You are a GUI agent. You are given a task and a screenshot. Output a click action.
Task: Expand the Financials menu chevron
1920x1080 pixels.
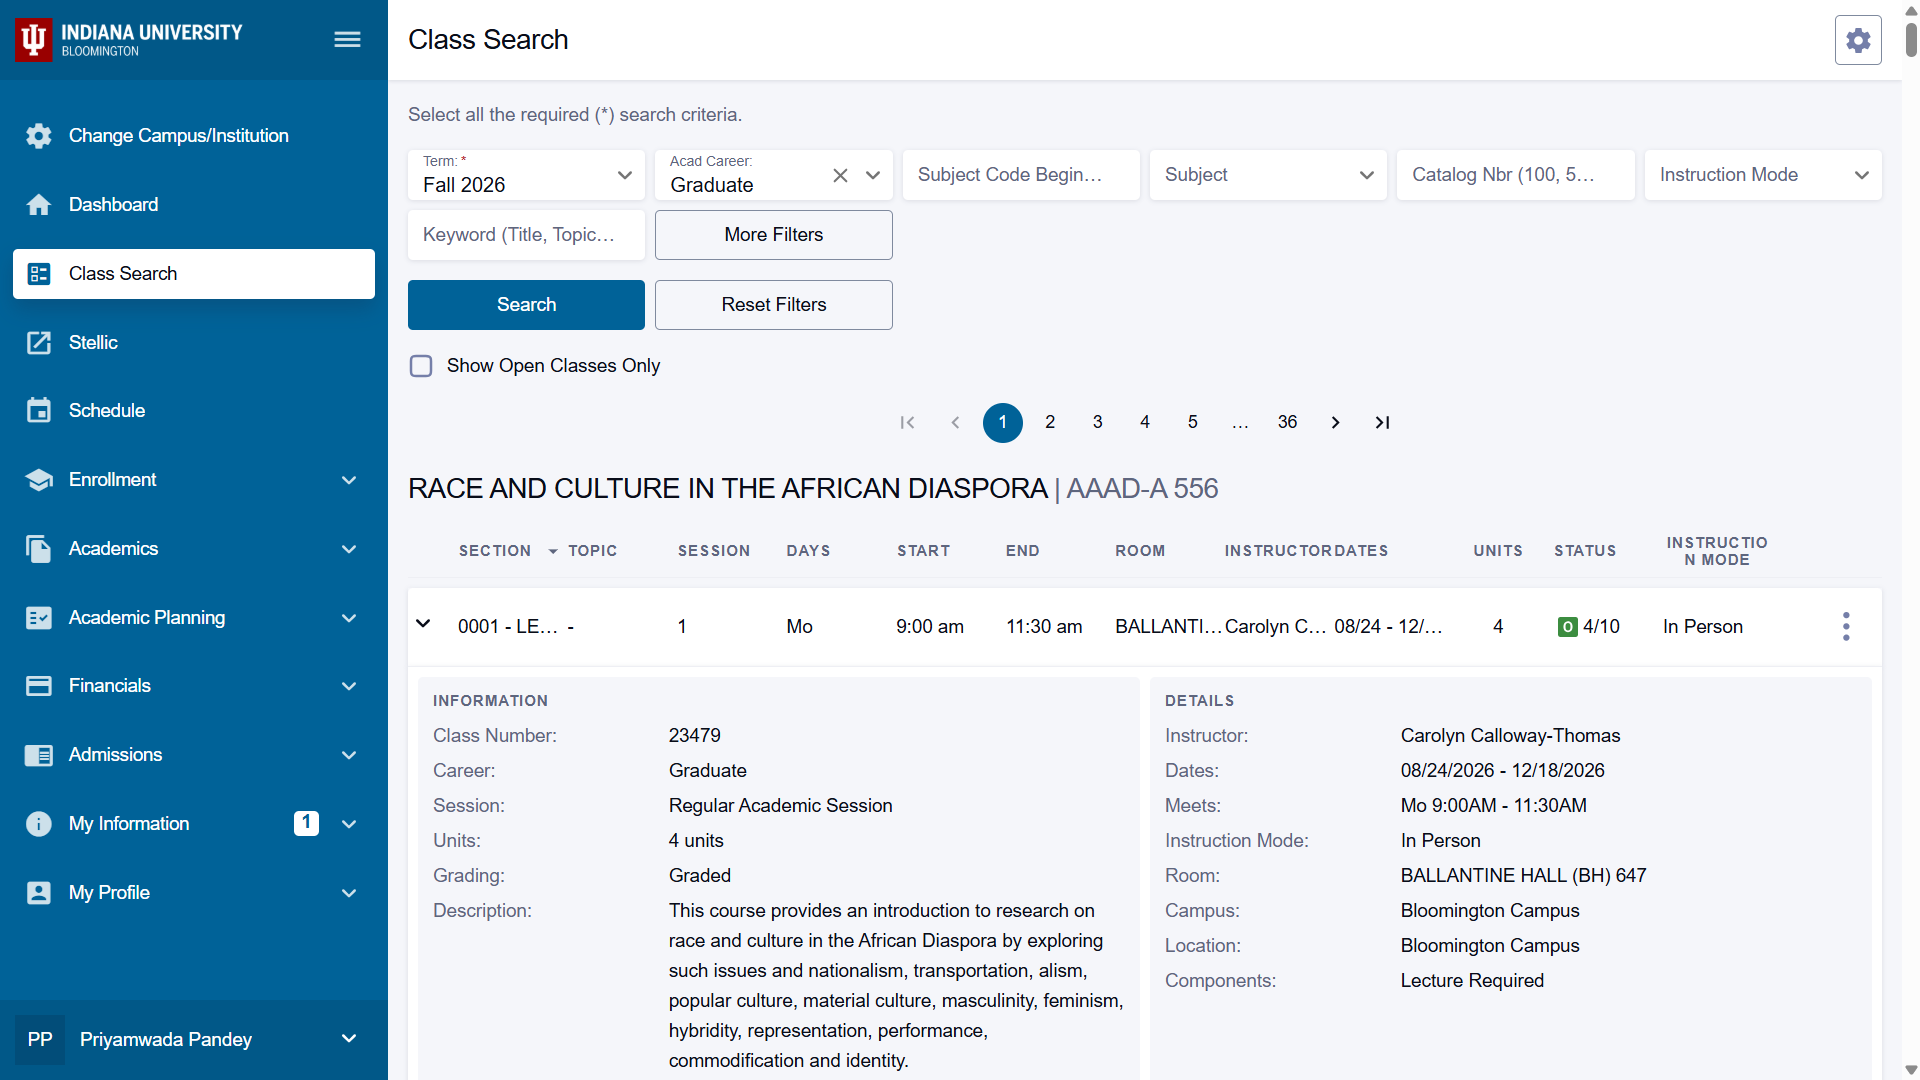[x=349, y=686]
